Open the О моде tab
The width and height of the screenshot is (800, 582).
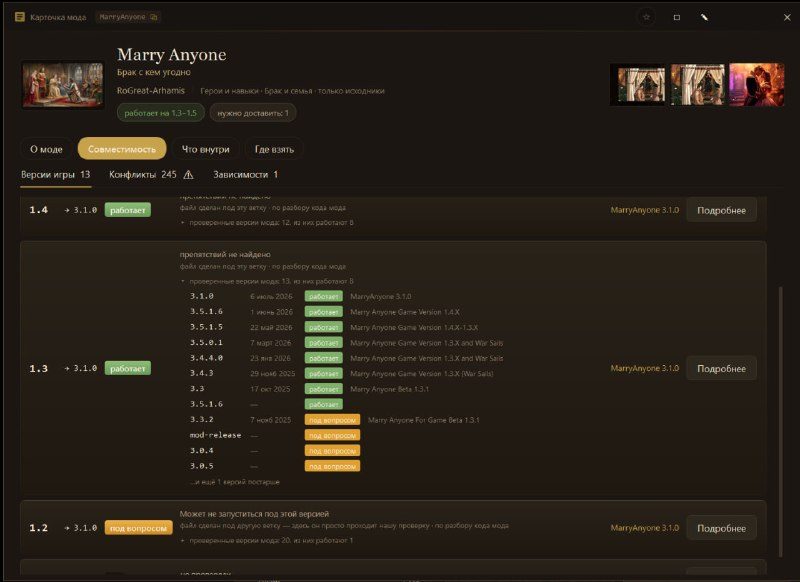(x=46, y=149)
